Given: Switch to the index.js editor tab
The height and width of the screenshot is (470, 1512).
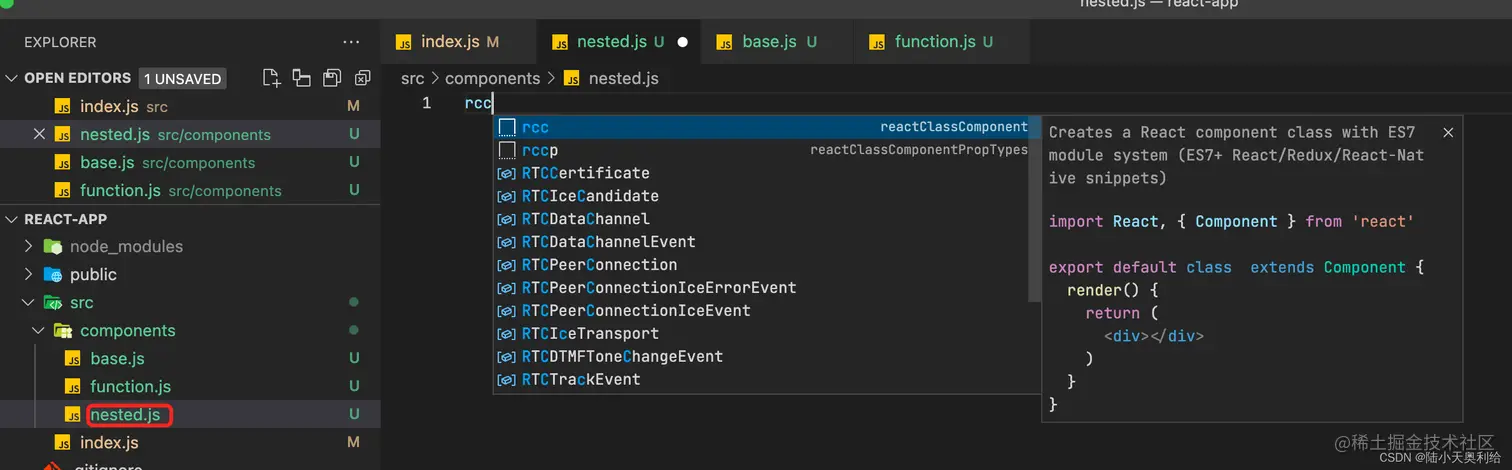Looking at the screenshot, I should [459, 42].
